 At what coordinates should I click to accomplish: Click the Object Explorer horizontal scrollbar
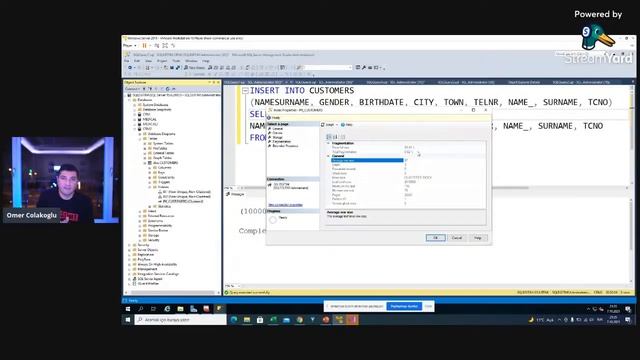click(x=172, y=293)
